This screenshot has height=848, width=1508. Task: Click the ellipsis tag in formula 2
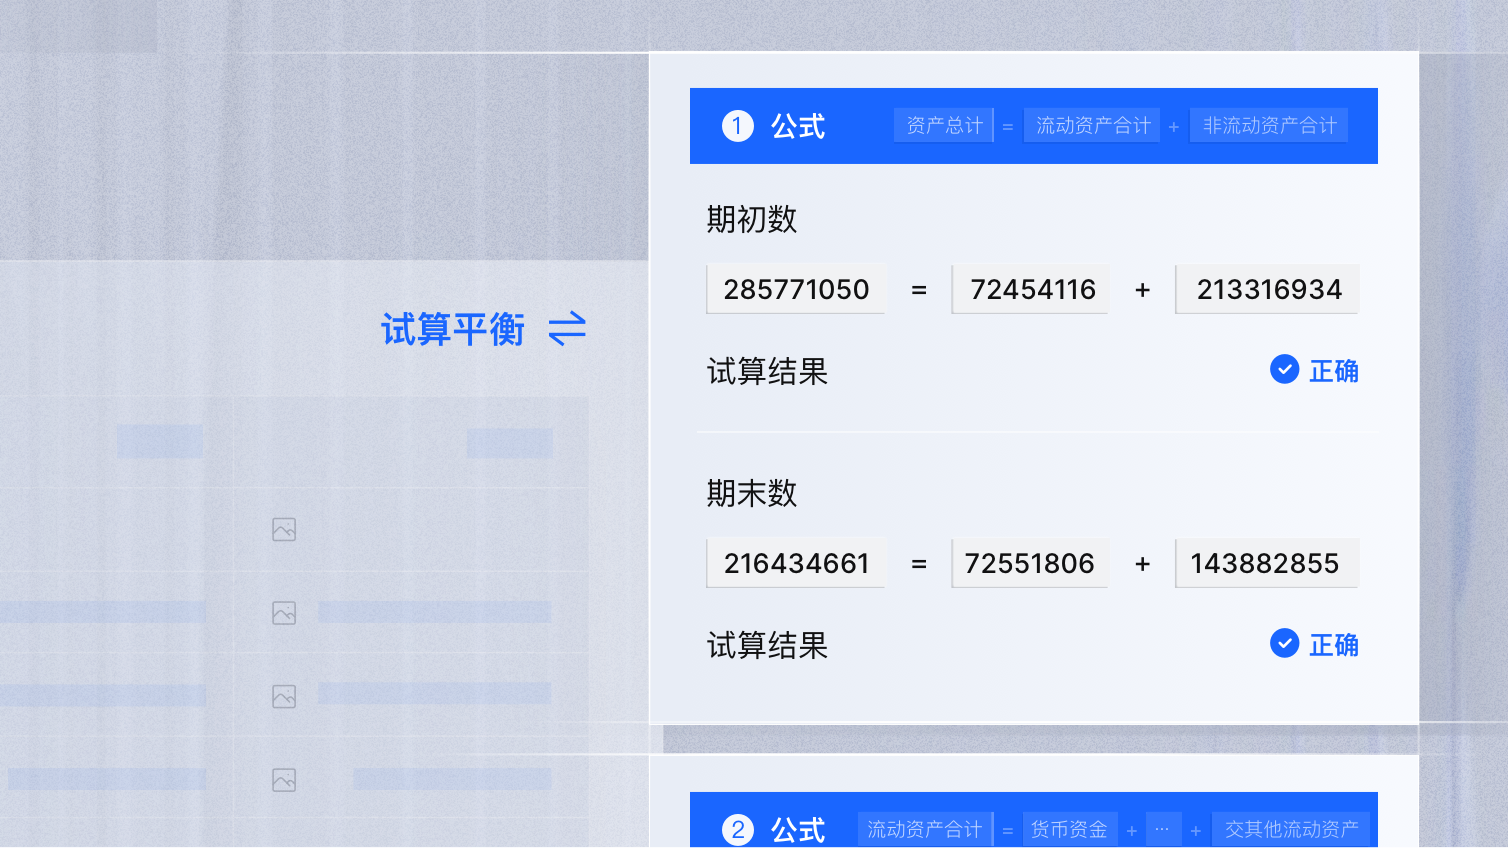tap(1162, 829)
